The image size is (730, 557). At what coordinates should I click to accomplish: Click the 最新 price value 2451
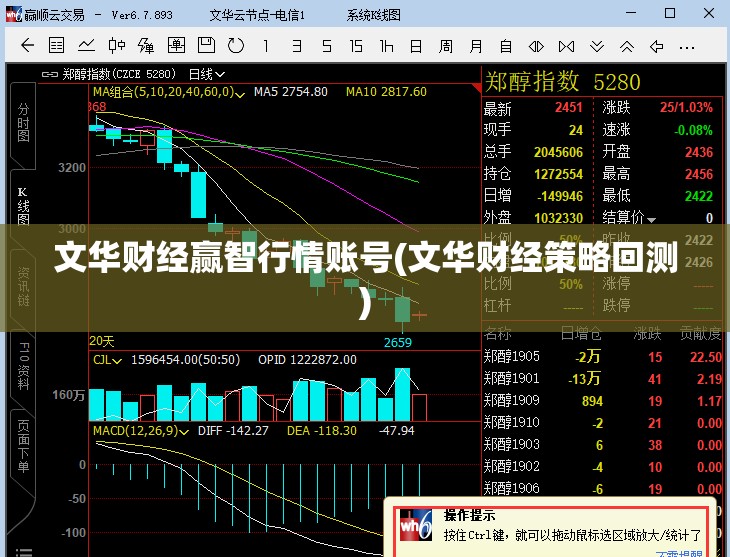tap(568, 108)
